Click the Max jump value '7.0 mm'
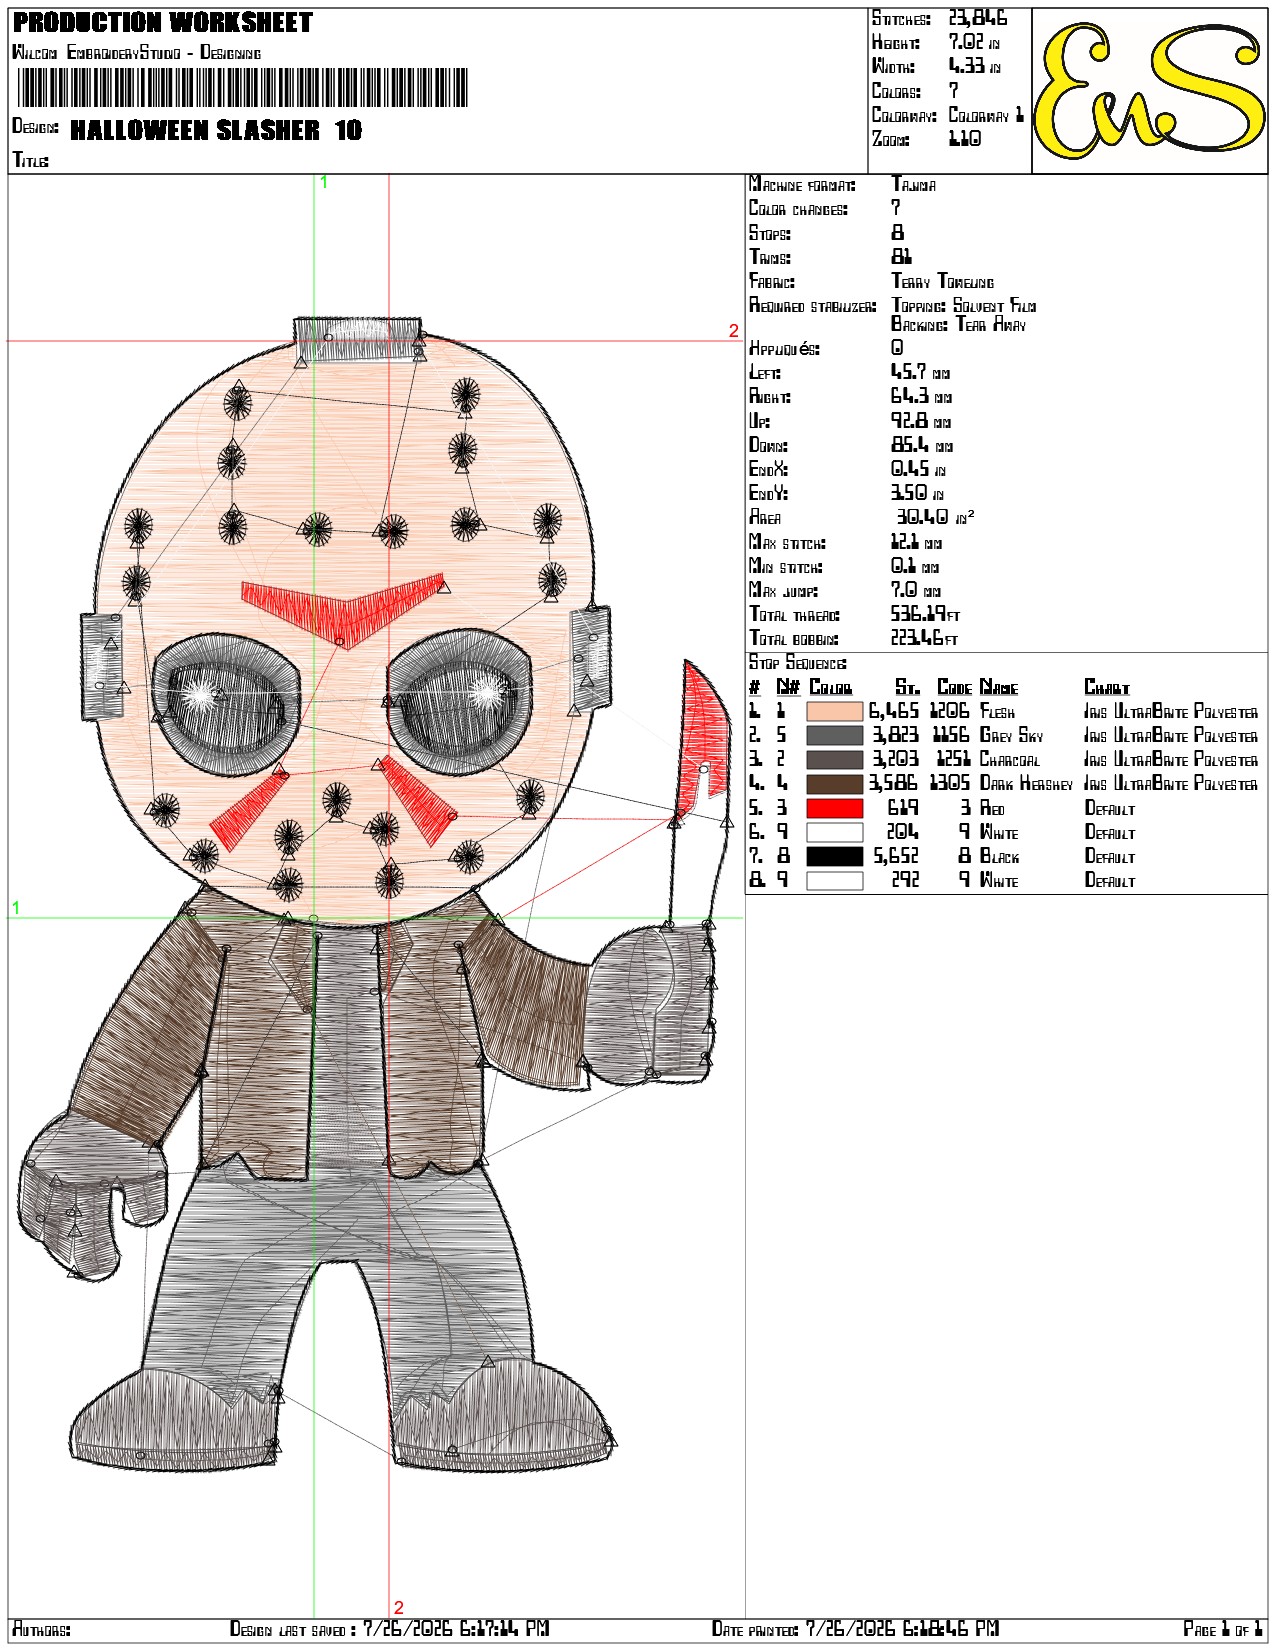Screen dimensions: 1275x1650 [x=916, y=590]
